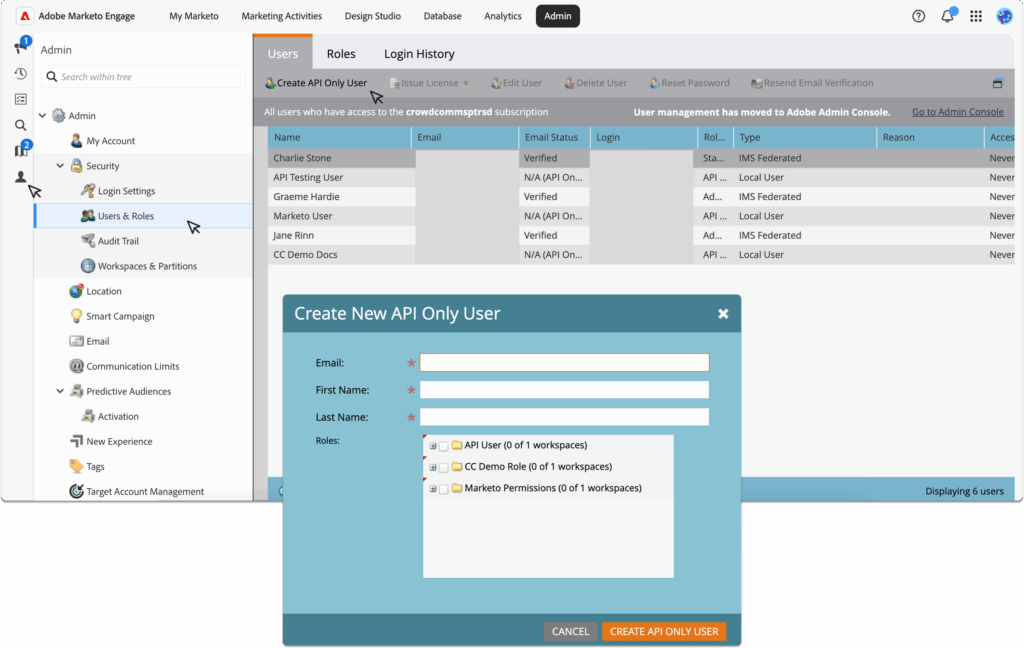Click the Audit Trail tree icon
Viewport: 1024px width, 648px height.
(89, 241)
